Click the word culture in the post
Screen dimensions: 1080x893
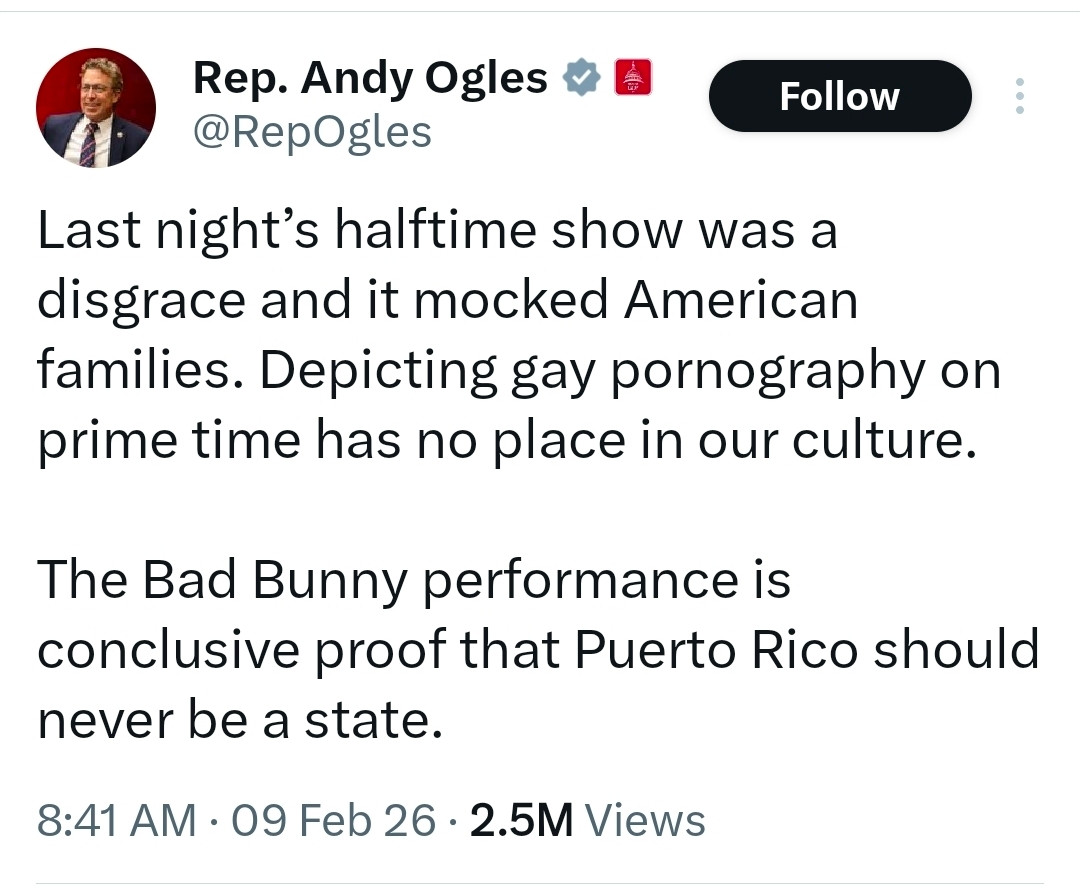[878, 441]
